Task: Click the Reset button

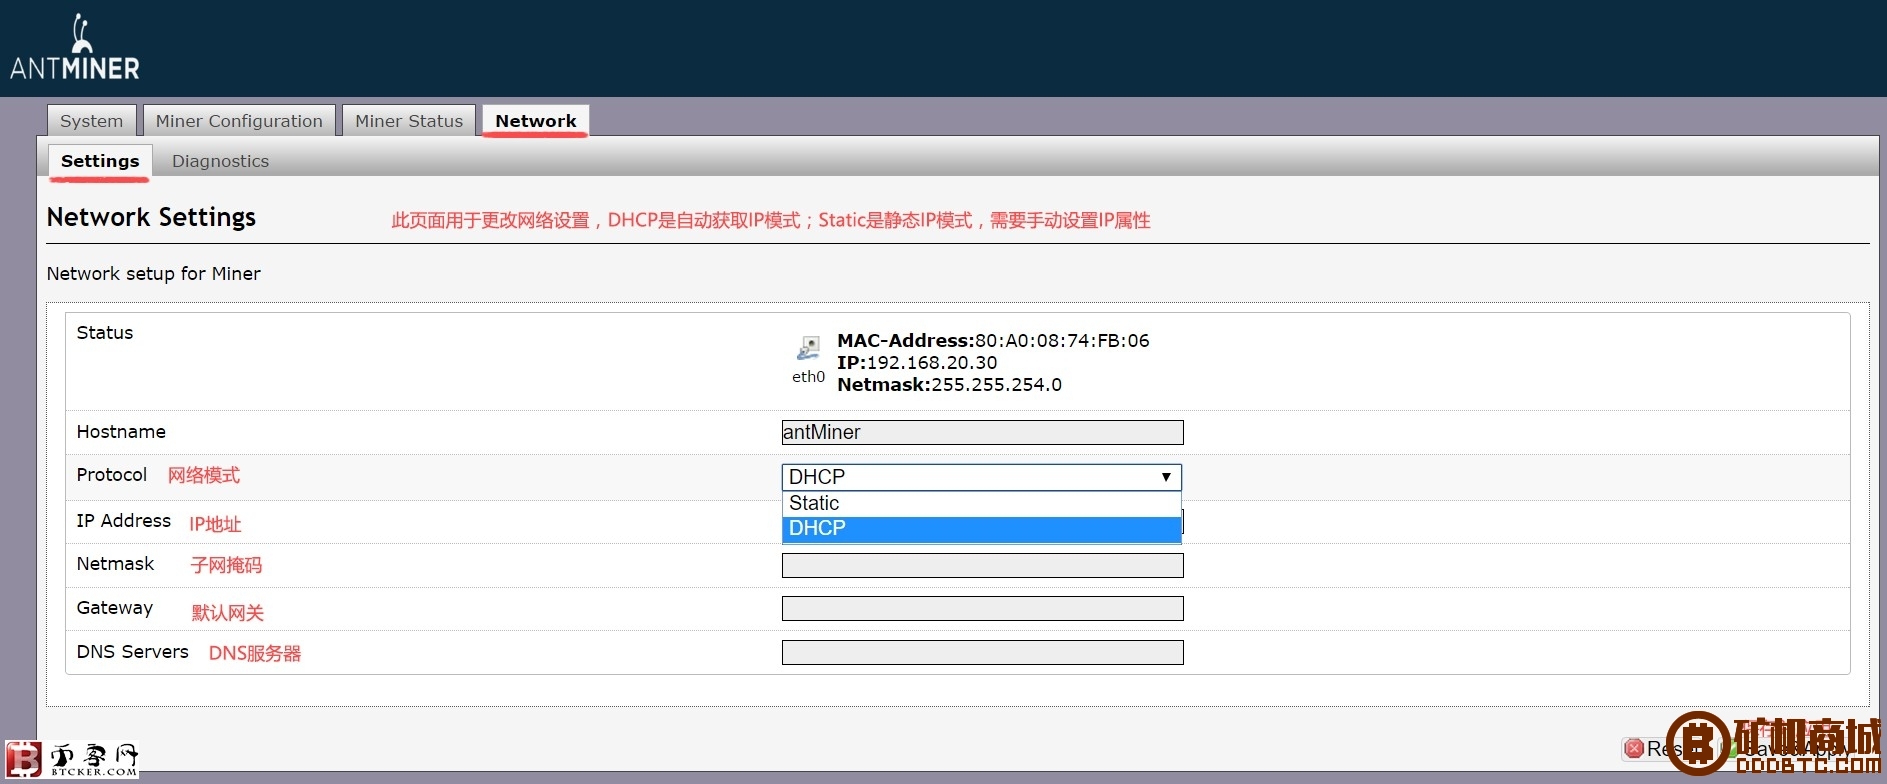Action: pyautogui.click(x=1663, y=748)
